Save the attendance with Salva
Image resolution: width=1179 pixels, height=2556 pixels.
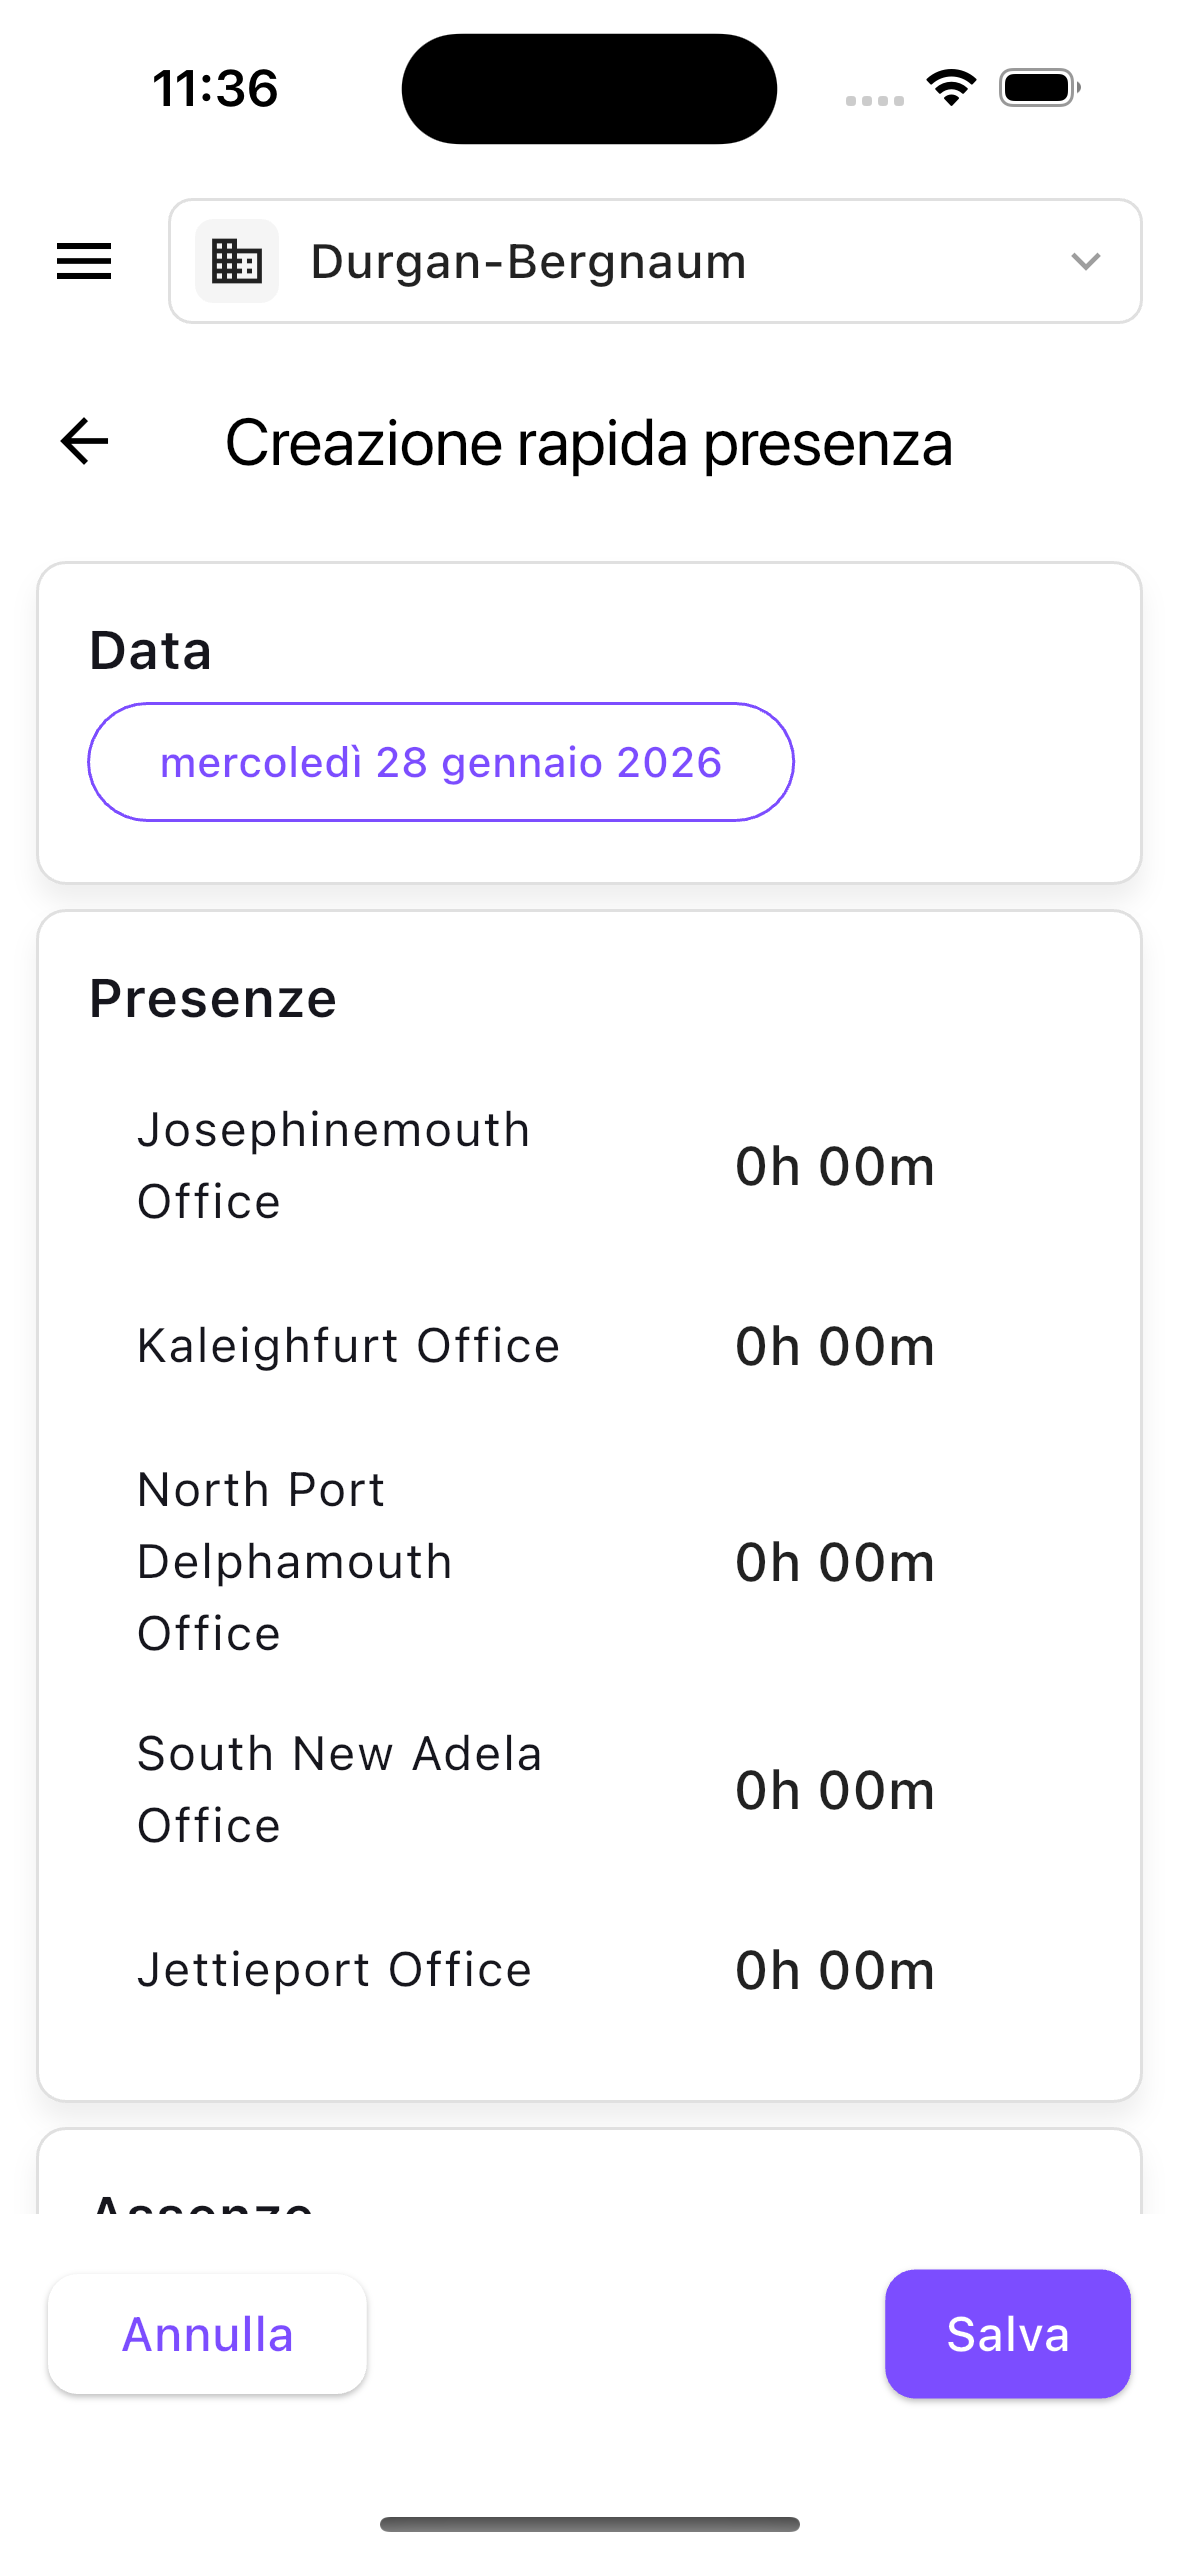1007,2333
